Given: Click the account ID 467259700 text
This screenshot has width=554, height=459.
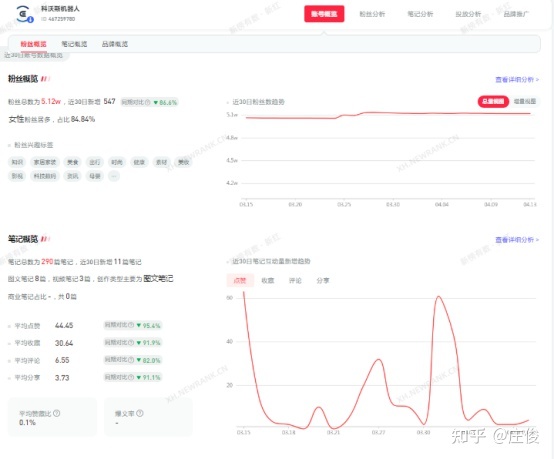Looking at the screenshot, I should (x=58, y=19).
